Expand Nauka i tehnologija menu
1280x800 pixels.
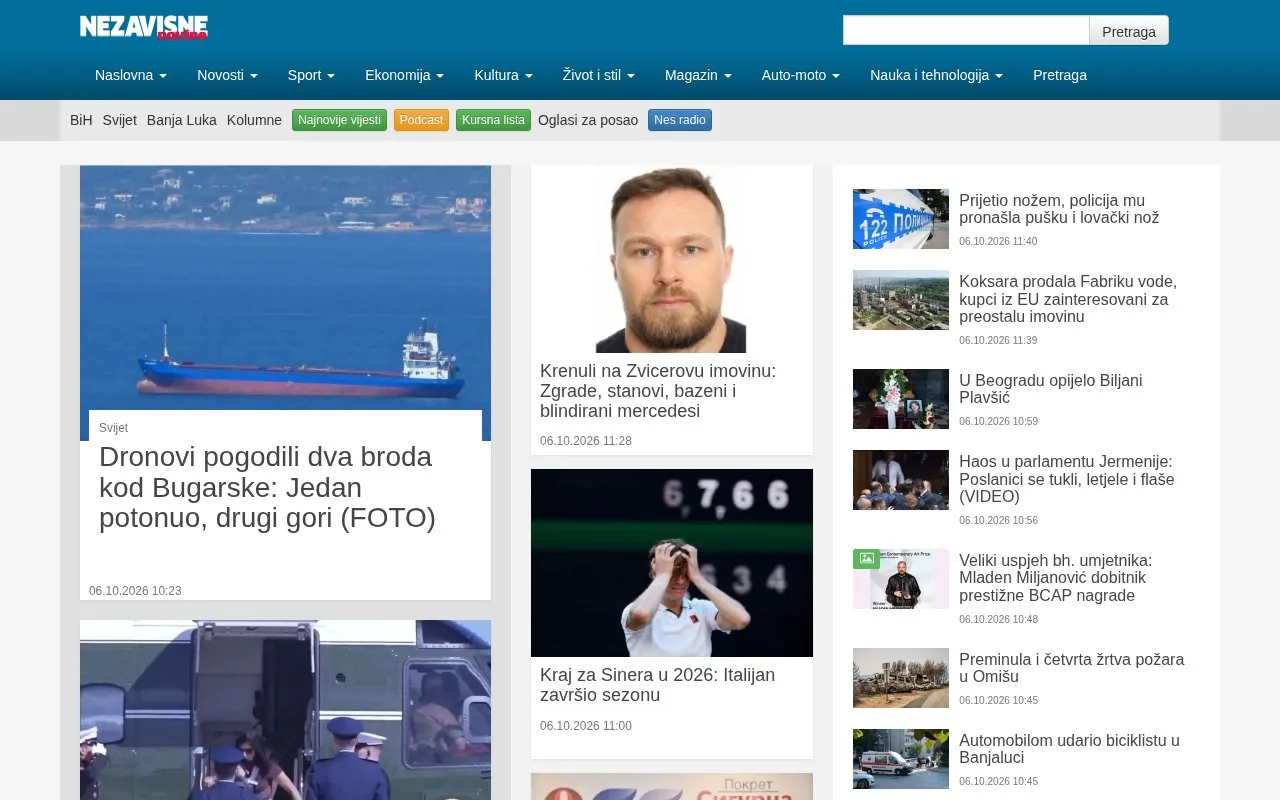(936, 75)
